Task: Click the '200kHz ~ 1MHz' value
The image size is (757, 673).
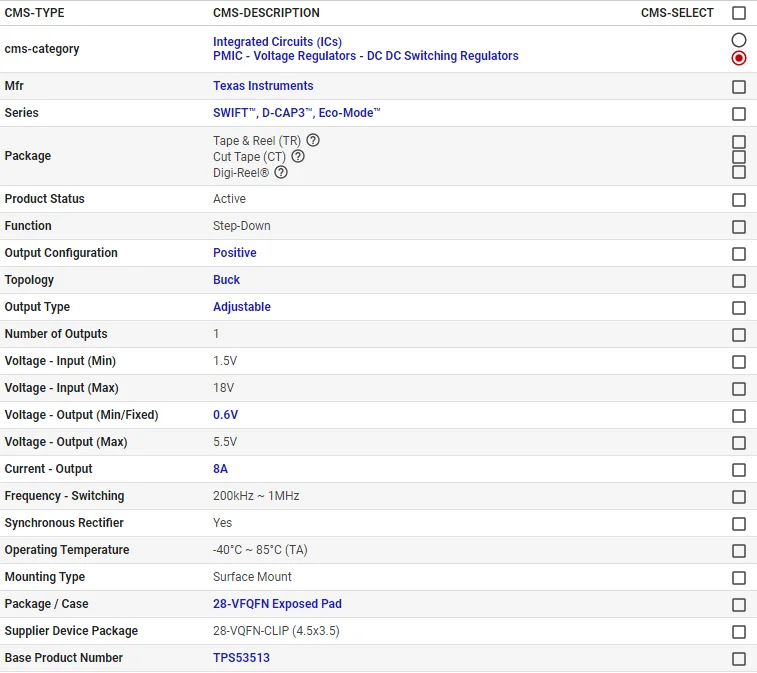Action: [256, 496]
